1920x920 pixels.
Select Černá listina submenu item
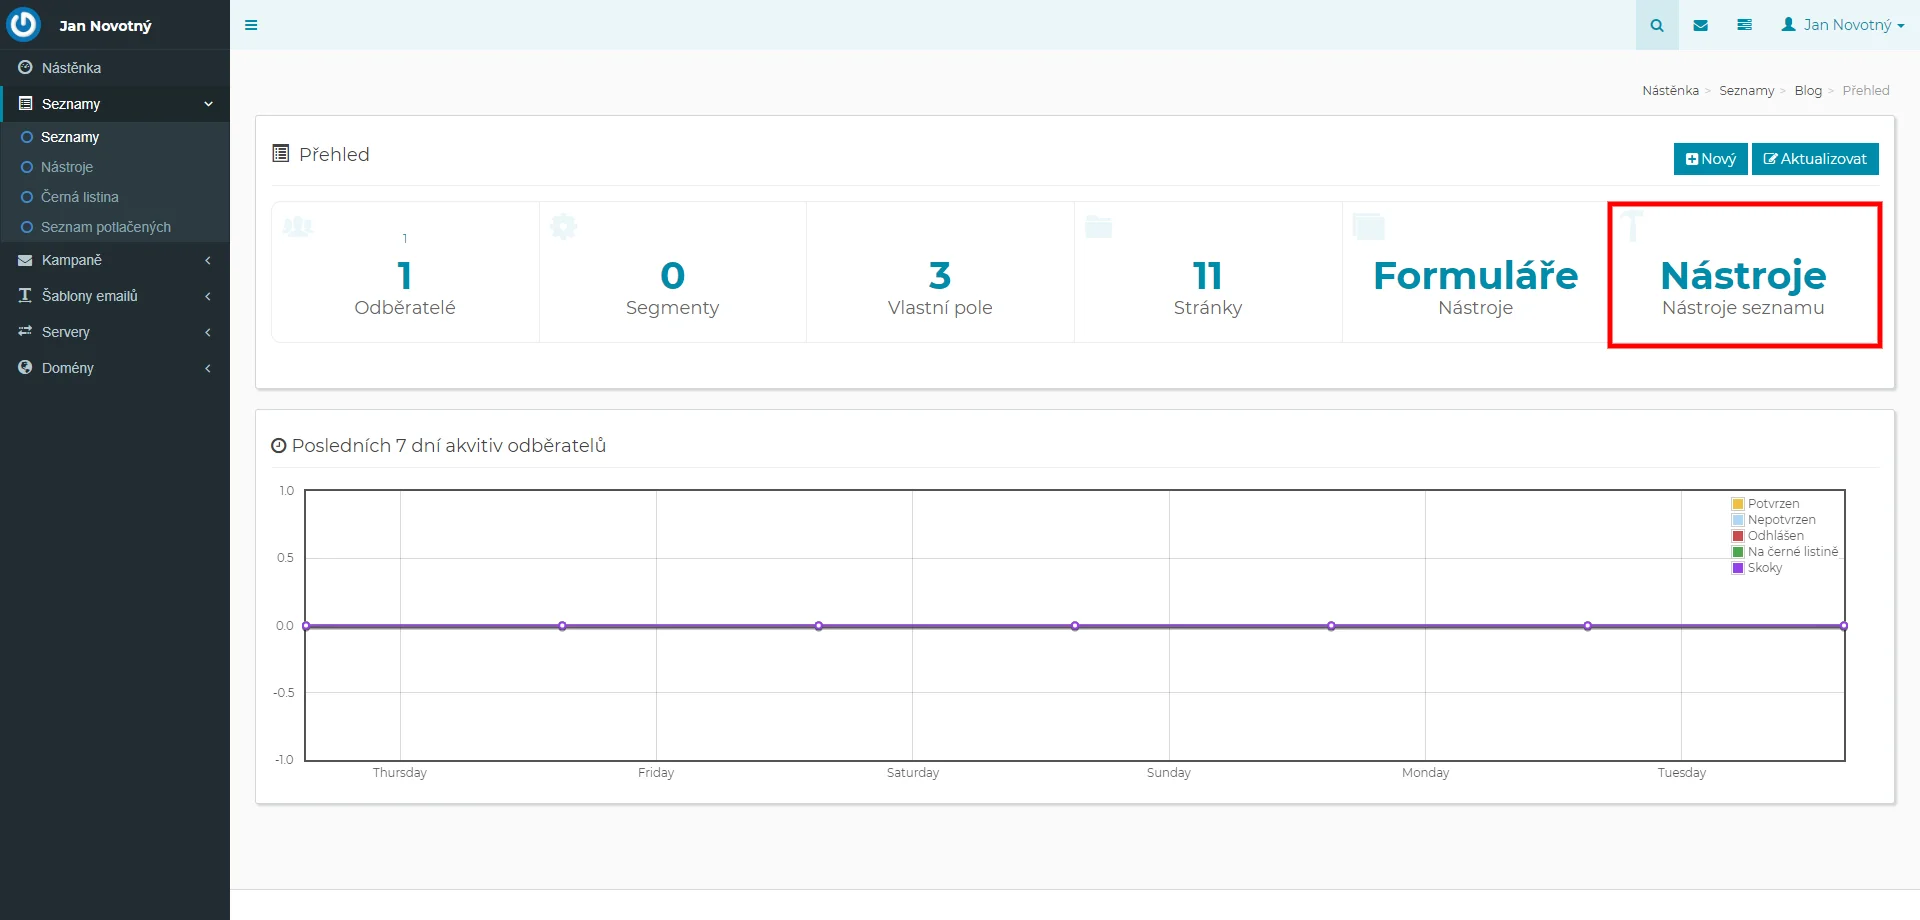tap(79, 197)
